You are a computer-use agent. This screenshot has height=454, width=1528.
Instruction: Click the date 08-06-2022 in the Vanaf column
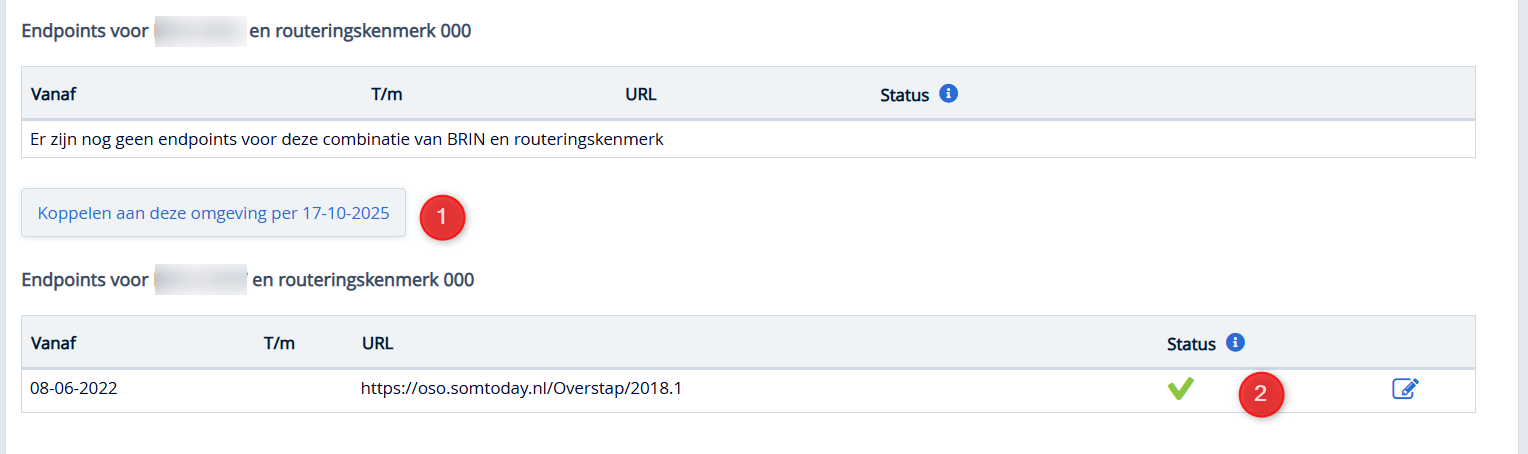point(74,389)
